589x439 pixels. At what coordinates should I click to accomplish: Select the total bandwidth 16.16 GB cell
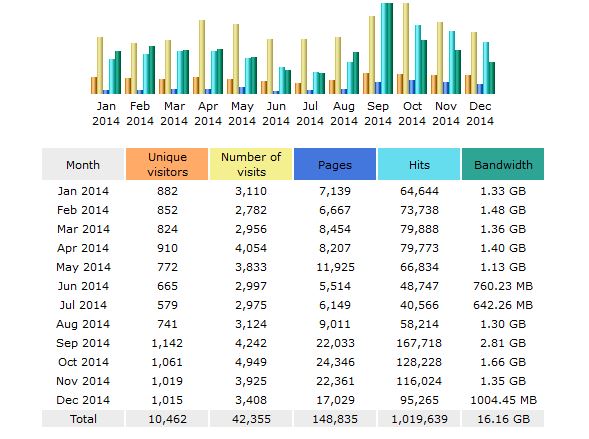pos(503,419)
